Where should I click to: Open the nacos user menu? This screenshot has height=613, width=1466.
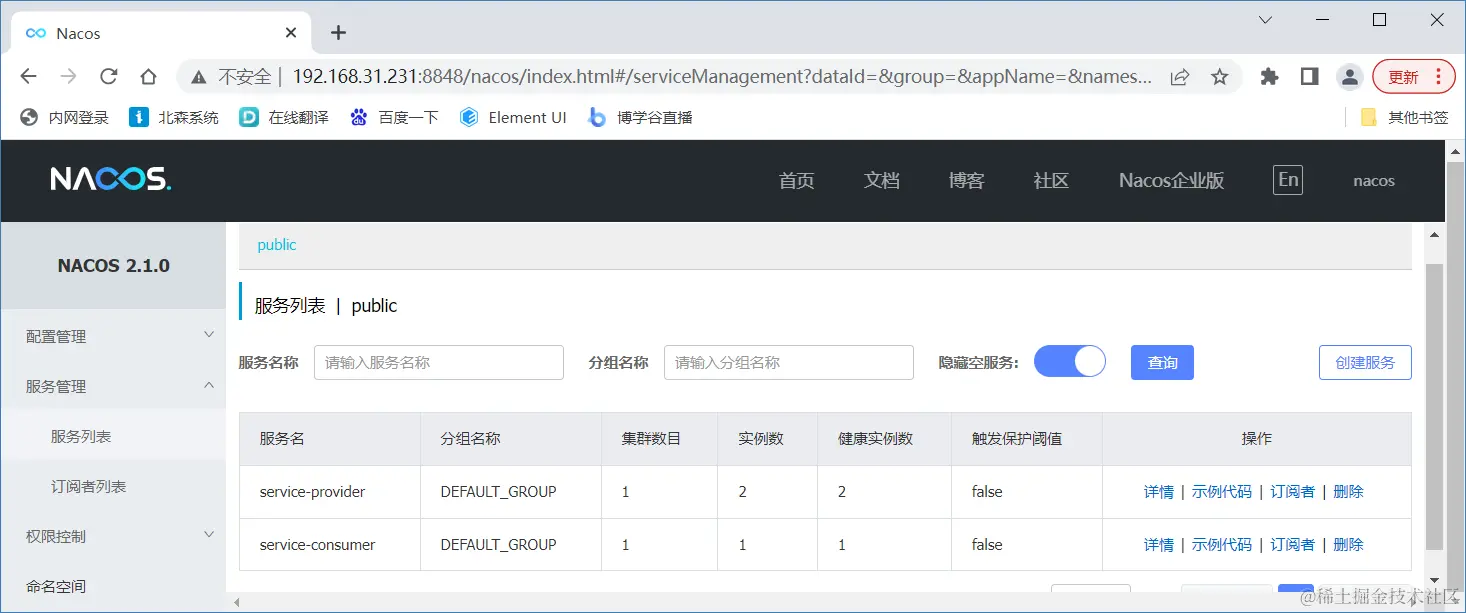tap(1374, 181)
